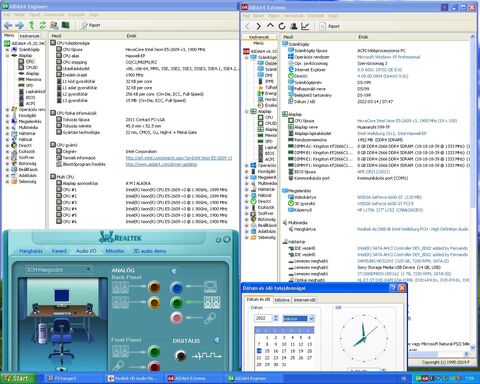Select the red Front Panel jack

[154, 367]
